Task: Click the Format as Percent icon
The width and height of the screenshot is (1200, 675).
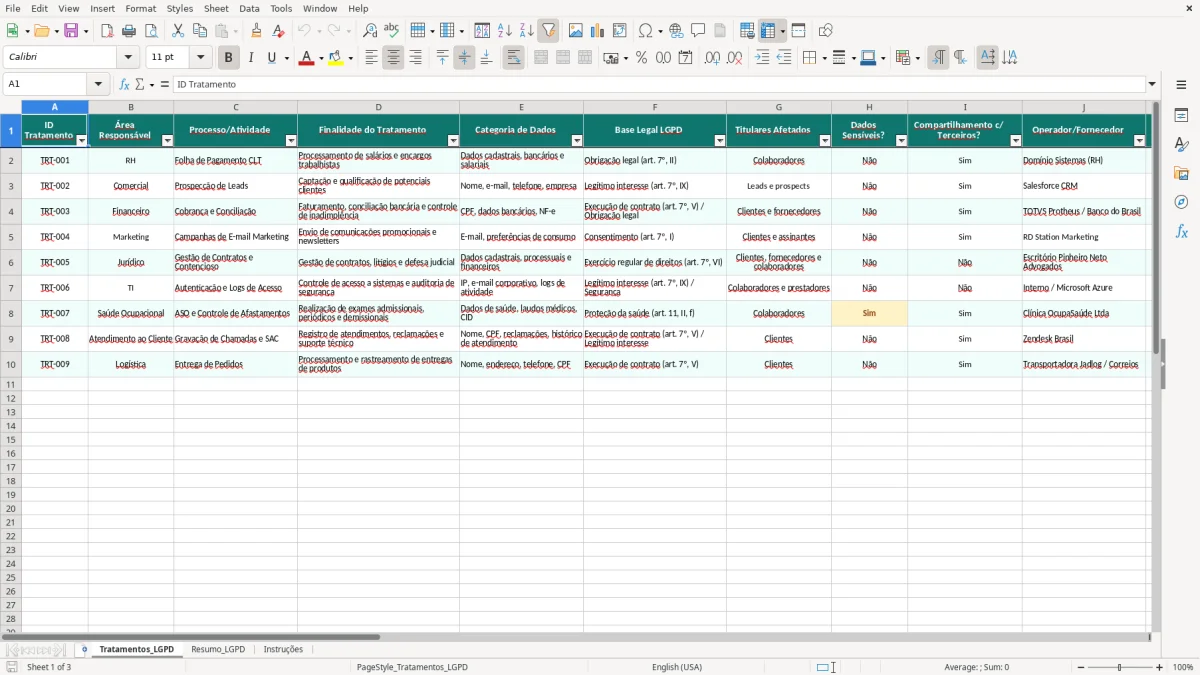Action: click(642, 58)
